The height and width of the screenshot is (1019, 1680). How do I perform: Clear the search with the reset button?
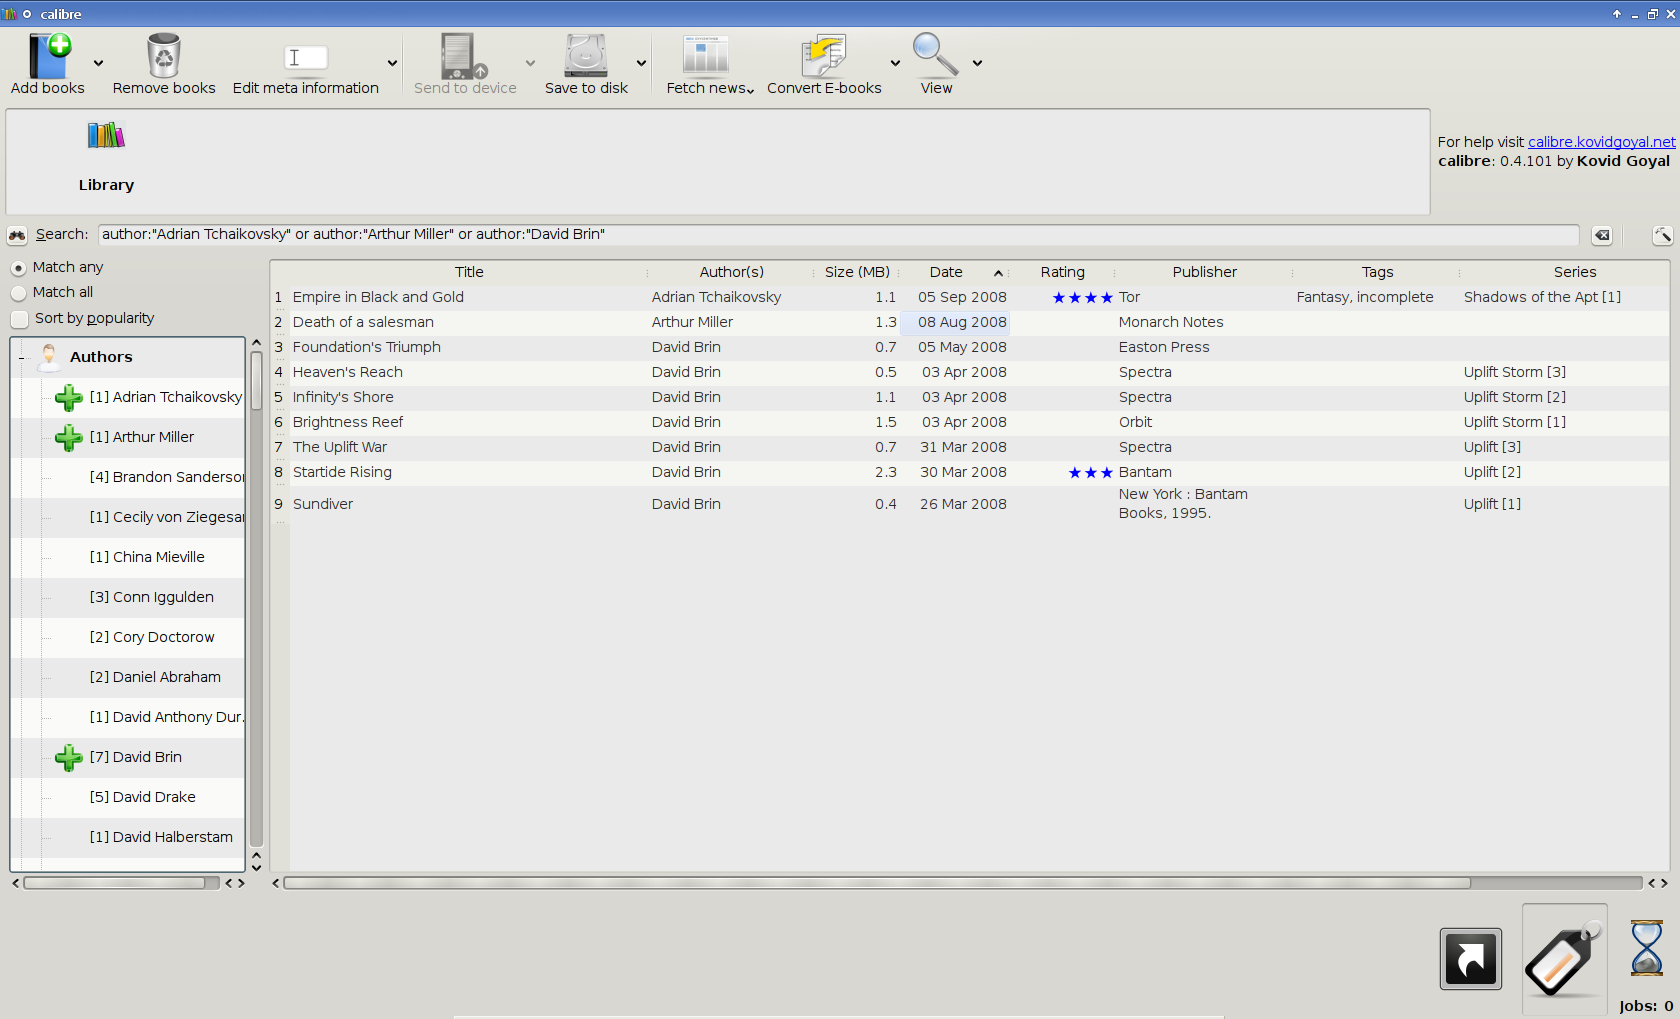coord(1602,235)
